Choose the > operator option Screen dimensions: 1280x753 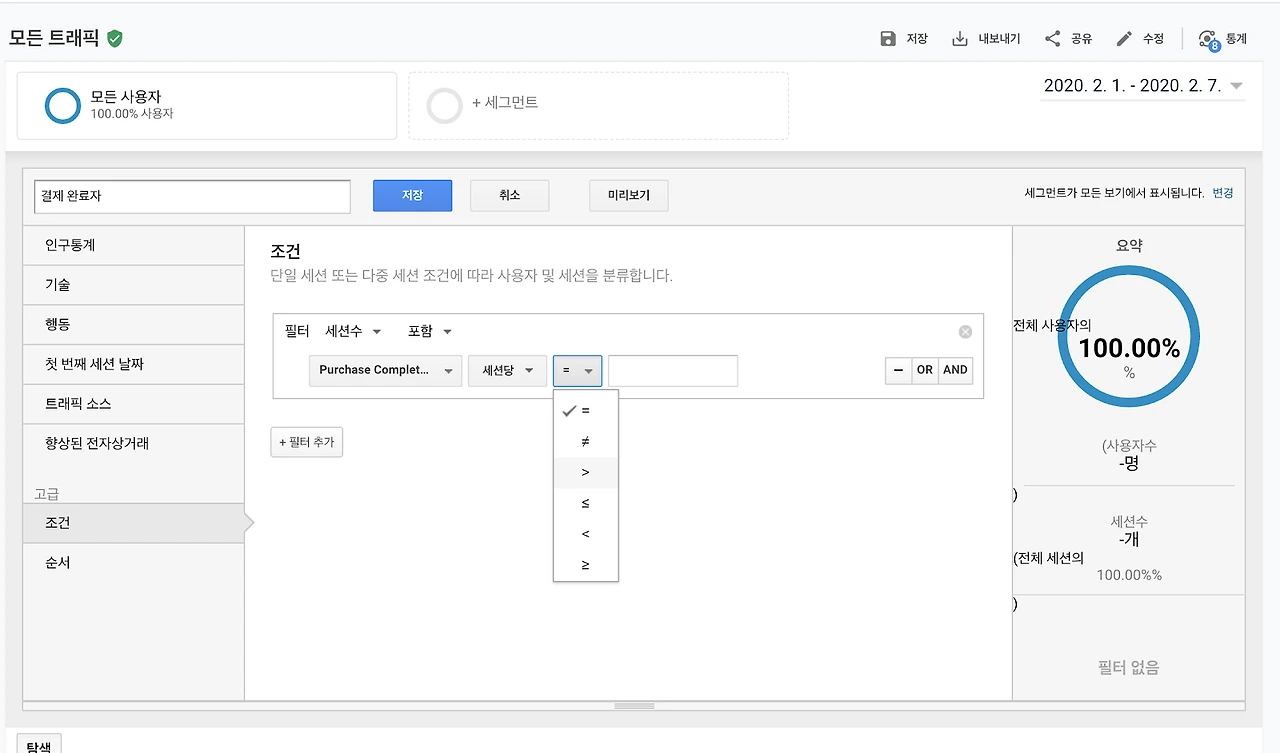(586, 472)
